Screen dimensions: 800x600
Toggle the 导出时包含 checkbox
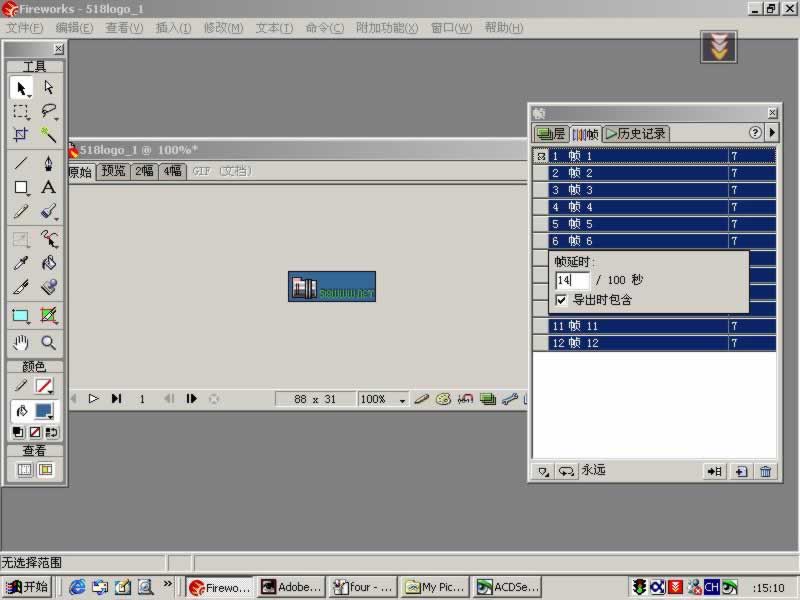point(562,299)
